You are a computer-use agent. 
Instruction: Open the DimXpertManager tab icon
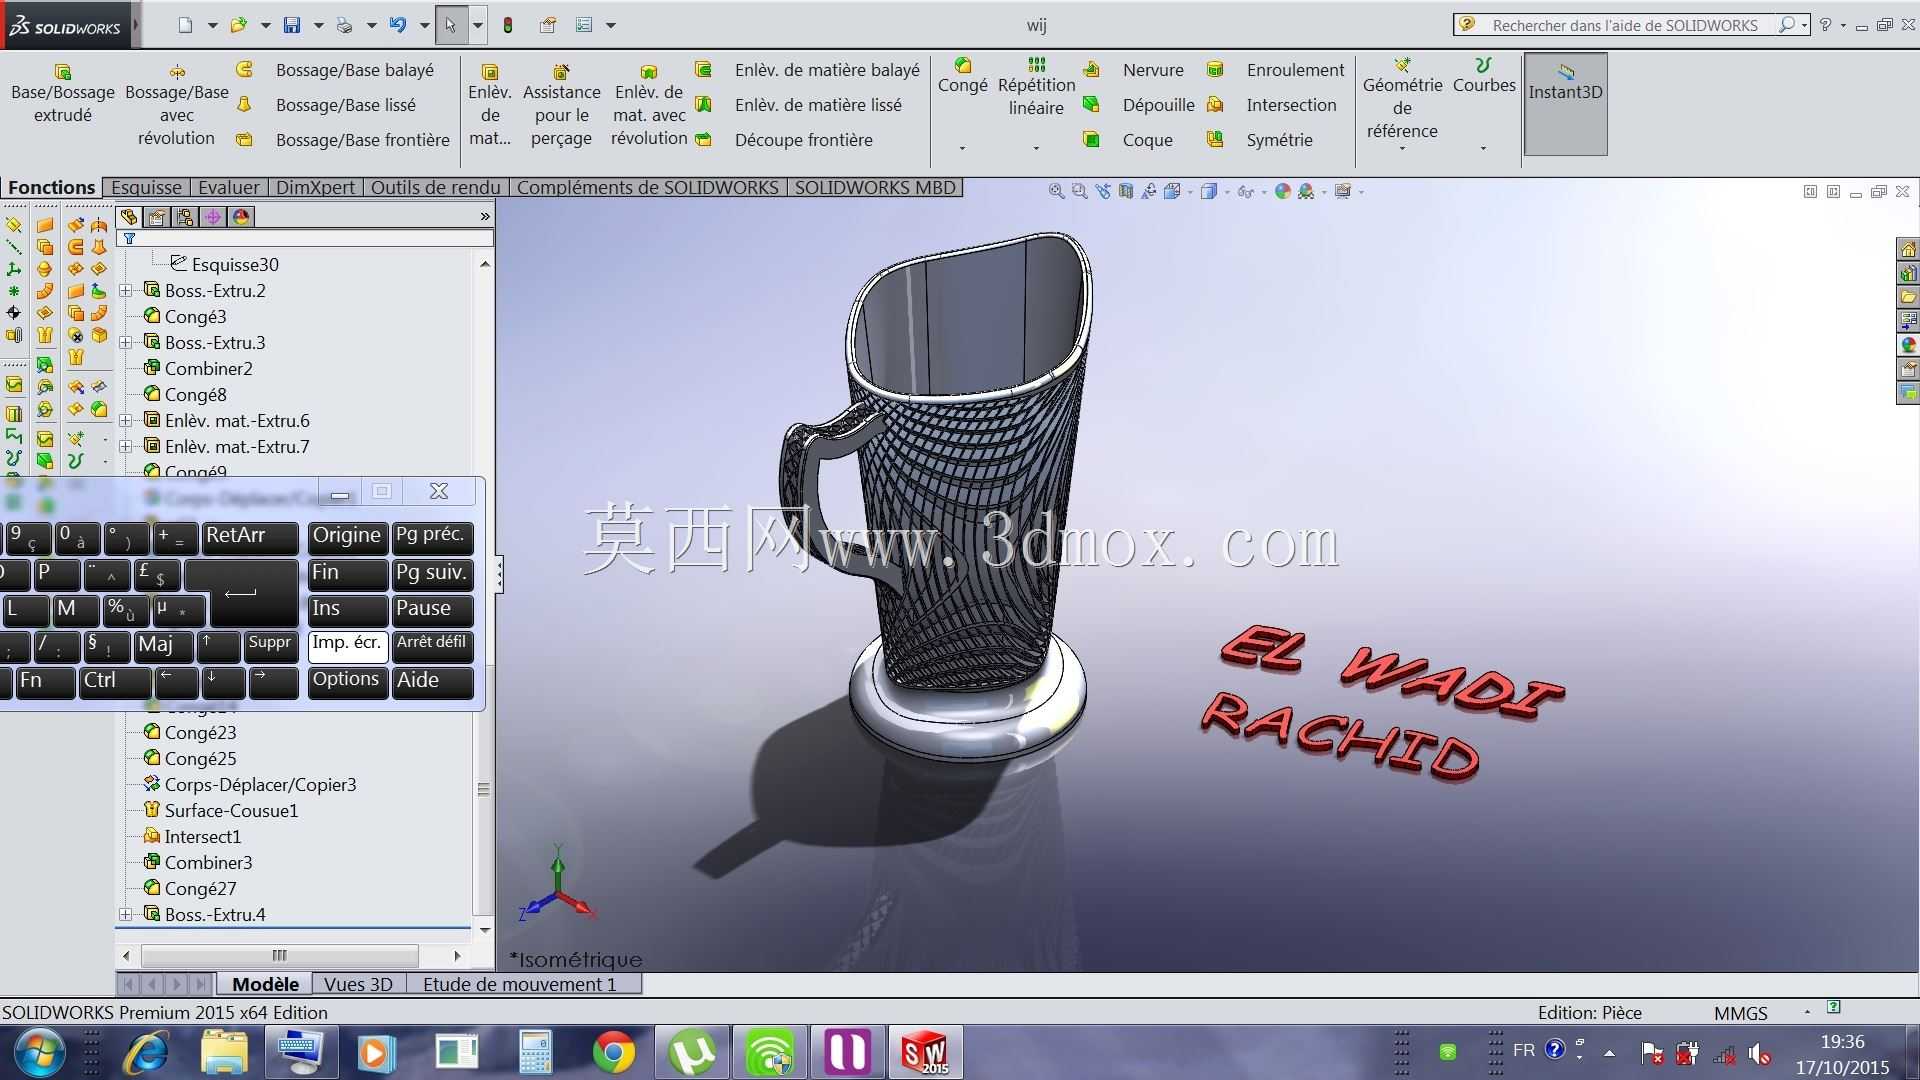click(x=213, y=217)
